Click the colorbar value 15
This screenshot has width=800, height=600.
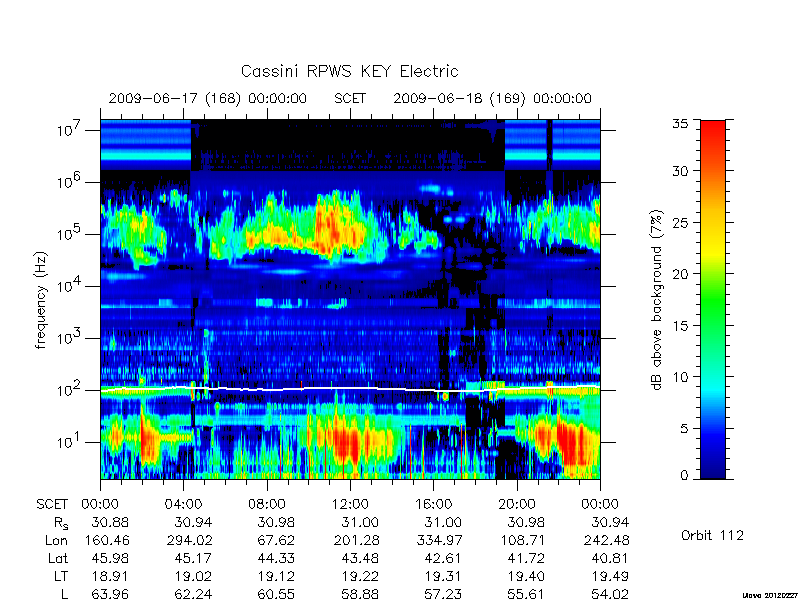[x=680, y=325]
